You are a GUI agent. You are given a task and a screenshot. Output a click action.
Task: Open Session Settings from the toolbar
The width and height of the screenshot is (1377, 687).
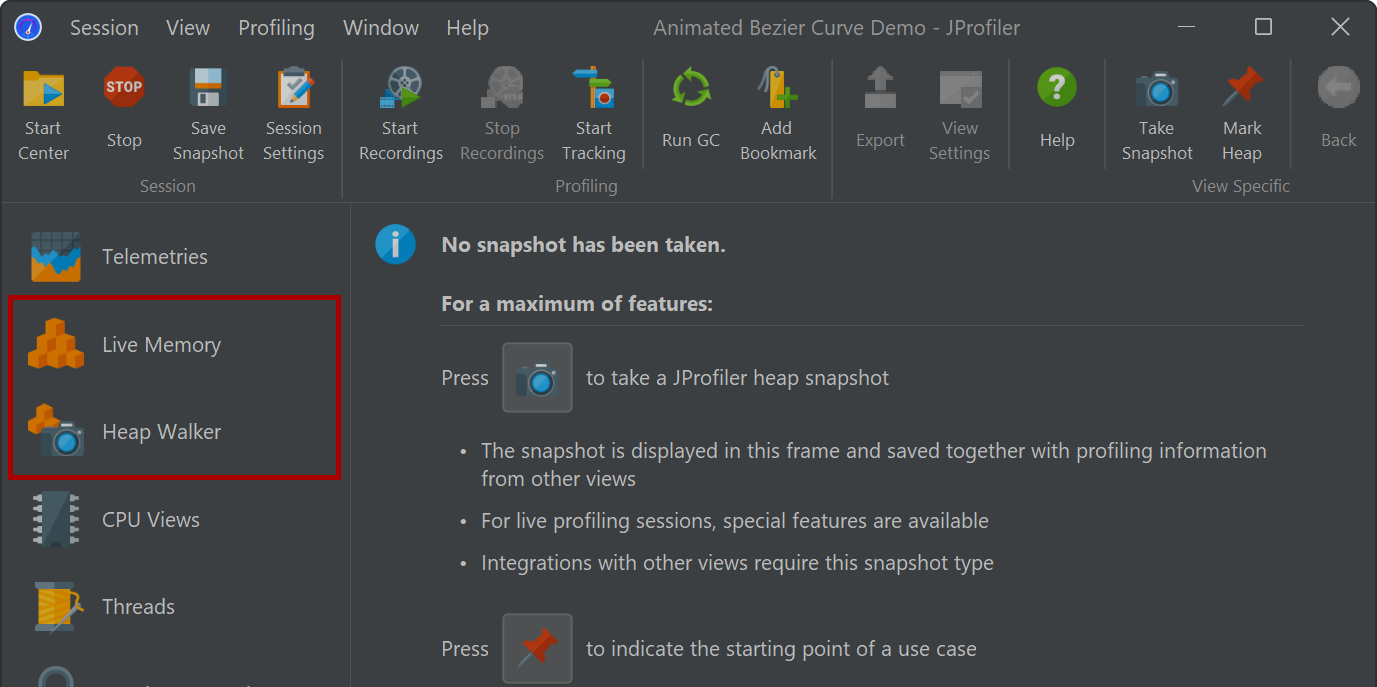294,88
